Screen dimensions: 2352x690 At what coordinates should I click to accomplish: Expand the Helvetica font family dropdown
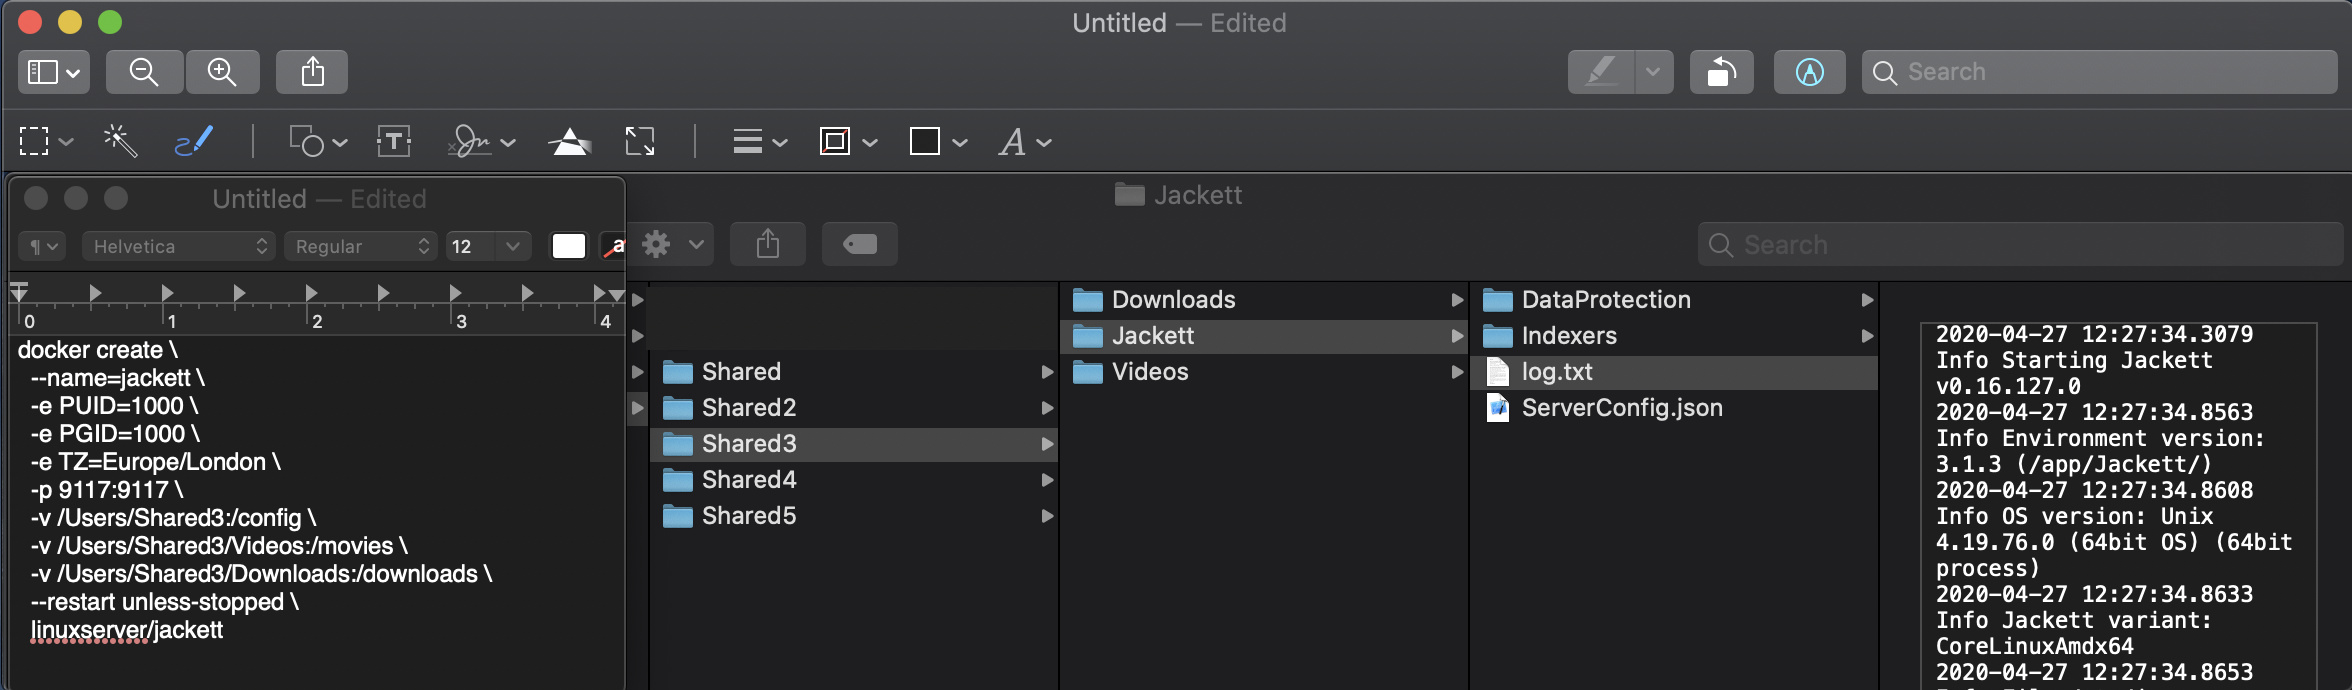177,246
